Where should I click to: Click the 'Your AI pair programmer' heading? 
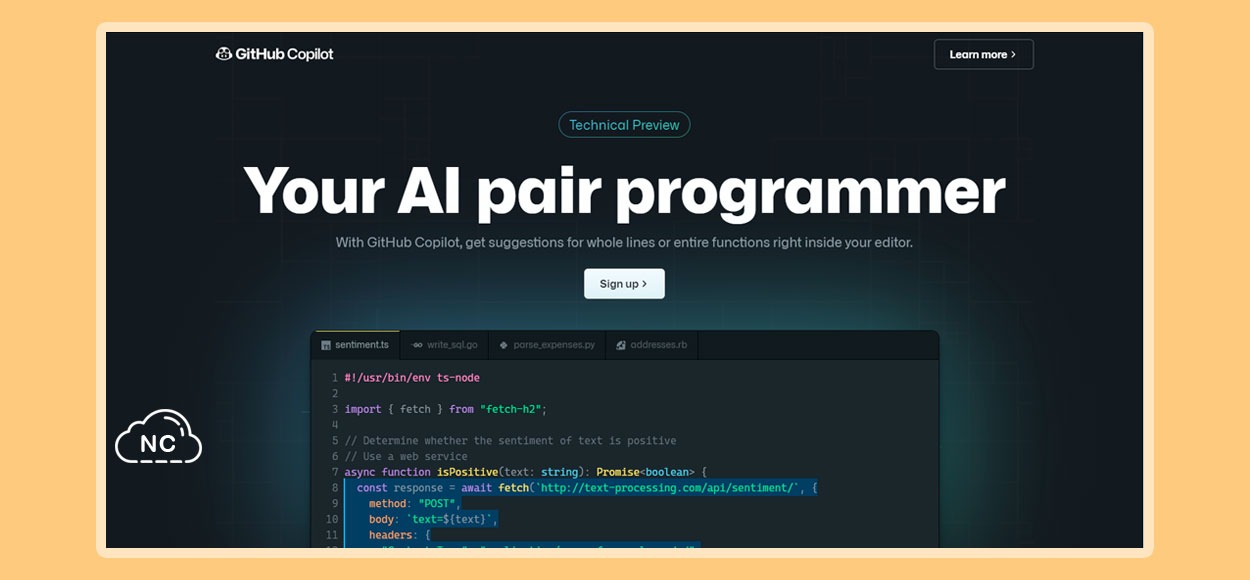[624, 190]
